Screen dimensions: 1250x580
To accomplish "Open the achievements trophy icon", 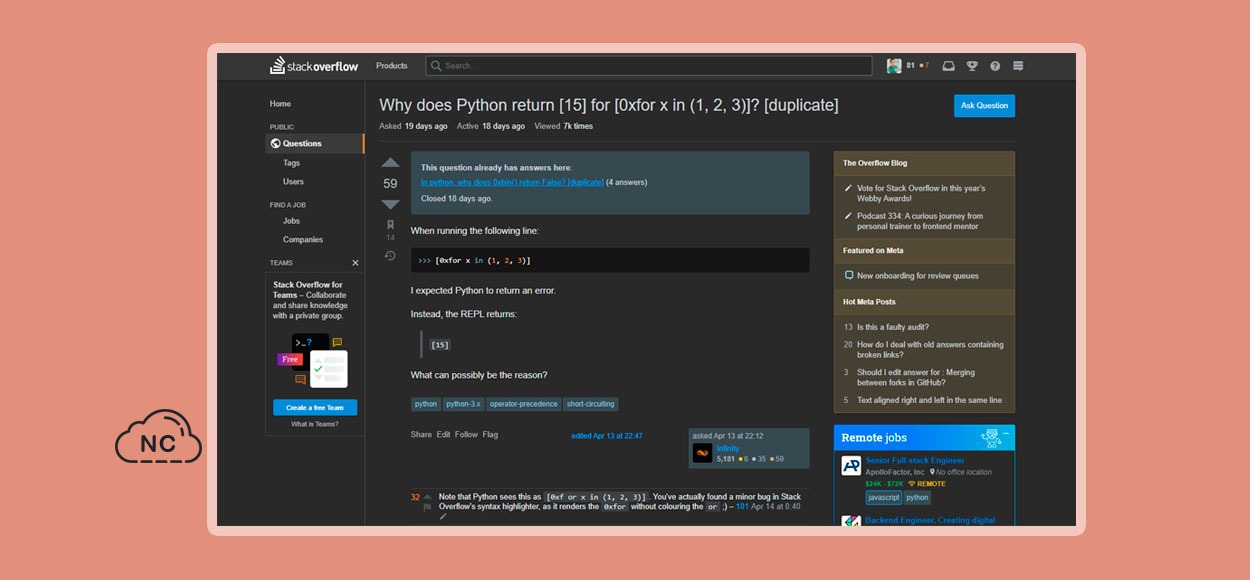I will point(972,66).
